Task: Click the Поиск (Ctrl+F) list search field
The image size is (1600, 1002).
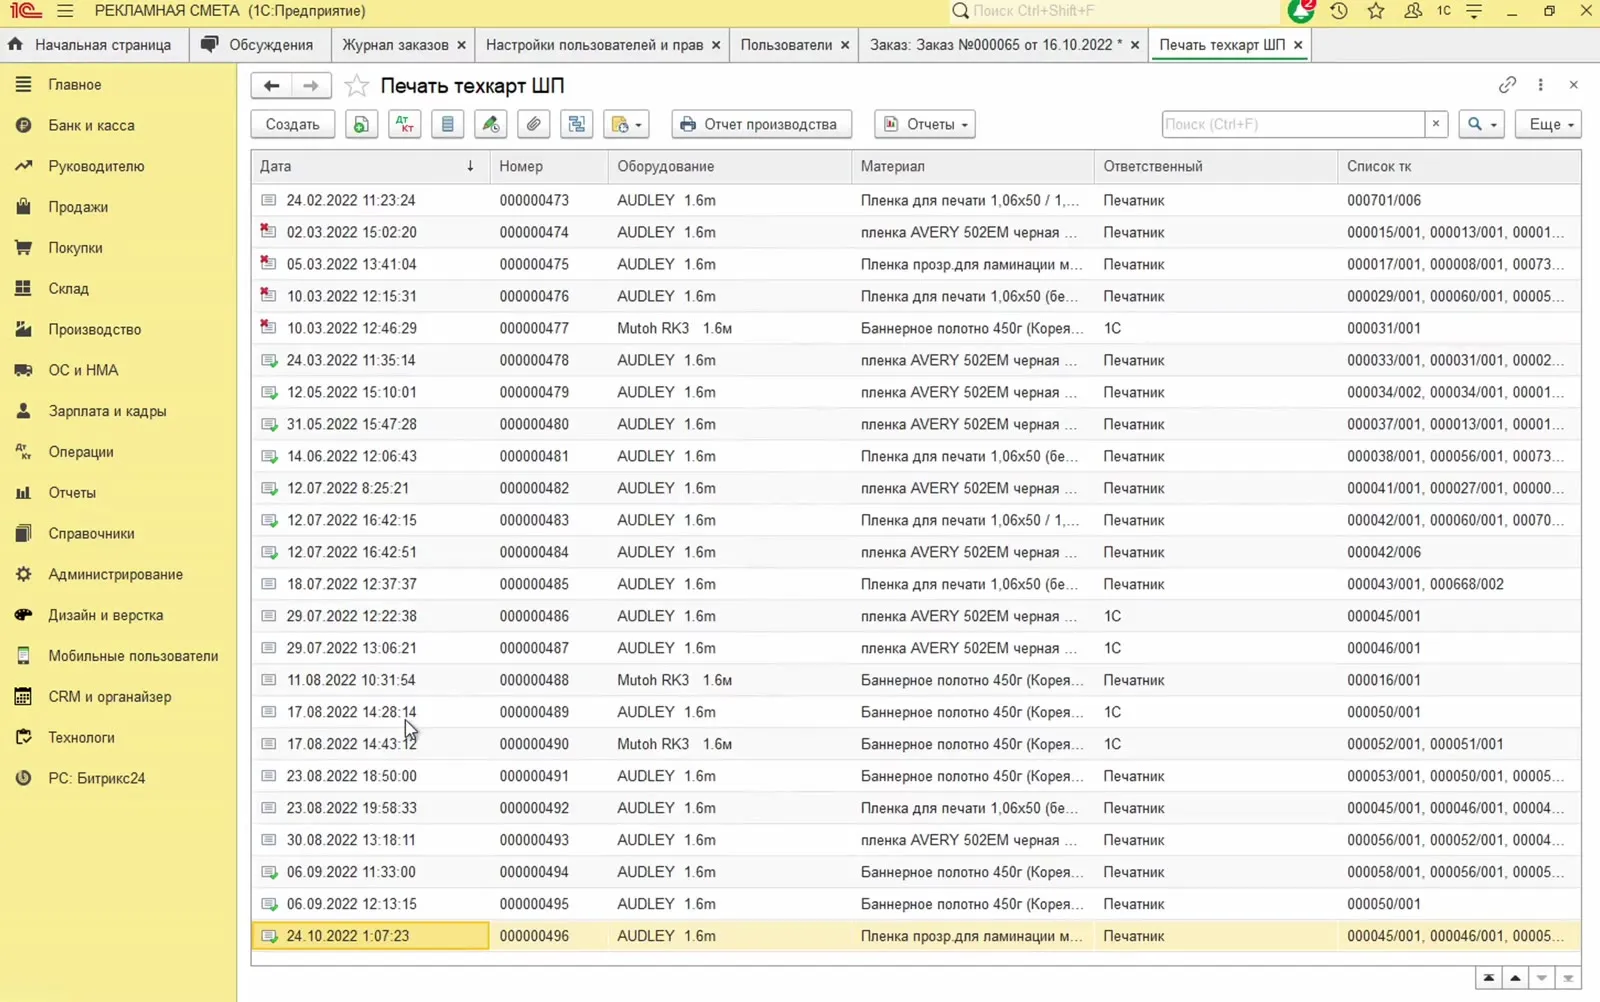Action: tap(1293, 124)
